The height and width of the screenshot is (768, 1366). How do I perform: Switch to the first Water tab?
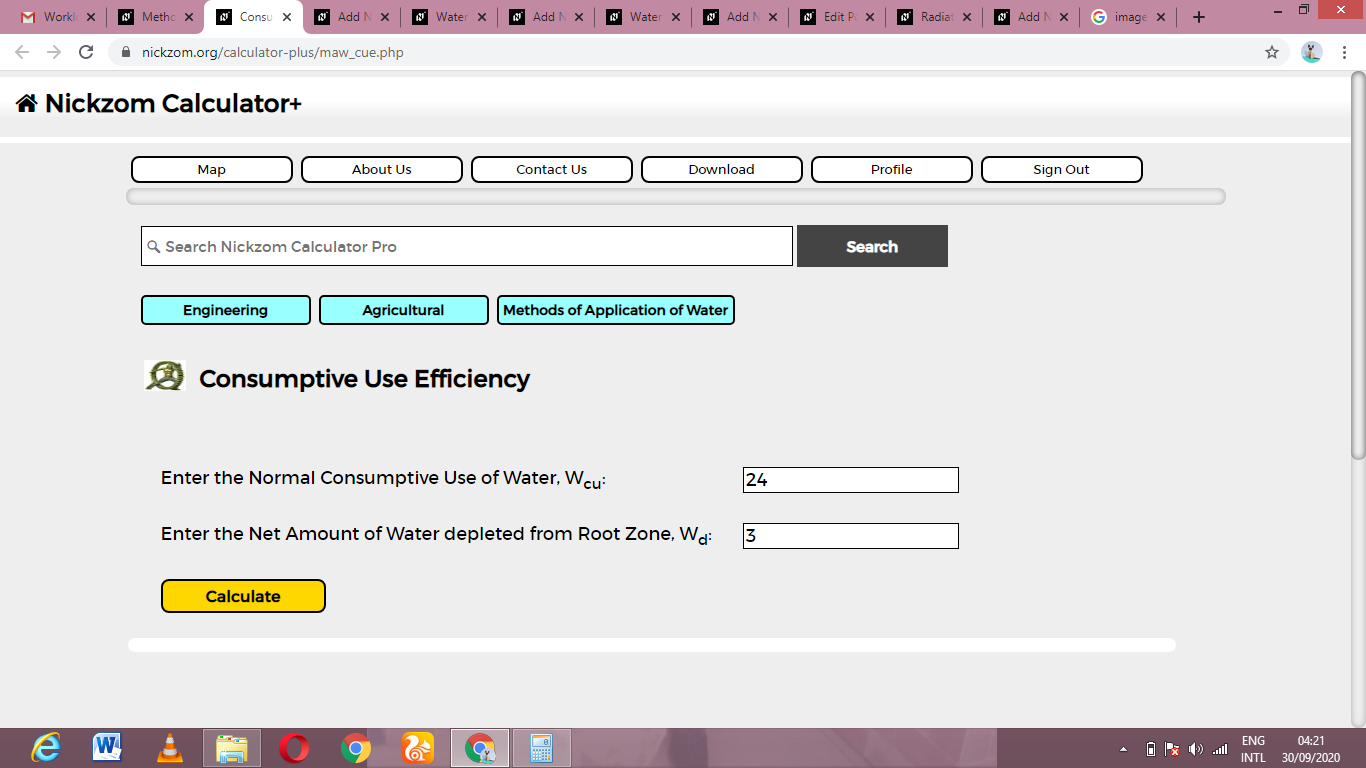point(446,17)
